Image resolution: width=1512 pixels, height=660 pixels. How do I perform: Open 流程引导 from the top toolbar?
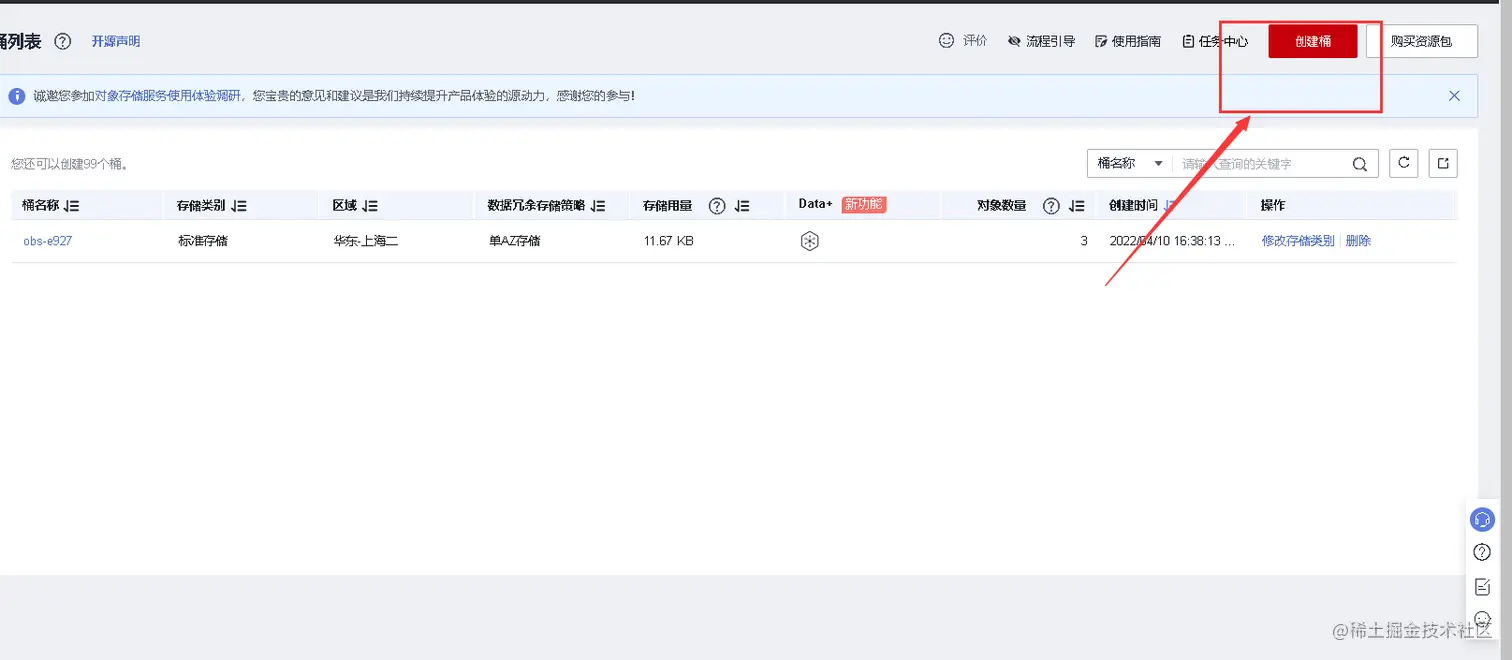point(1042,41)
